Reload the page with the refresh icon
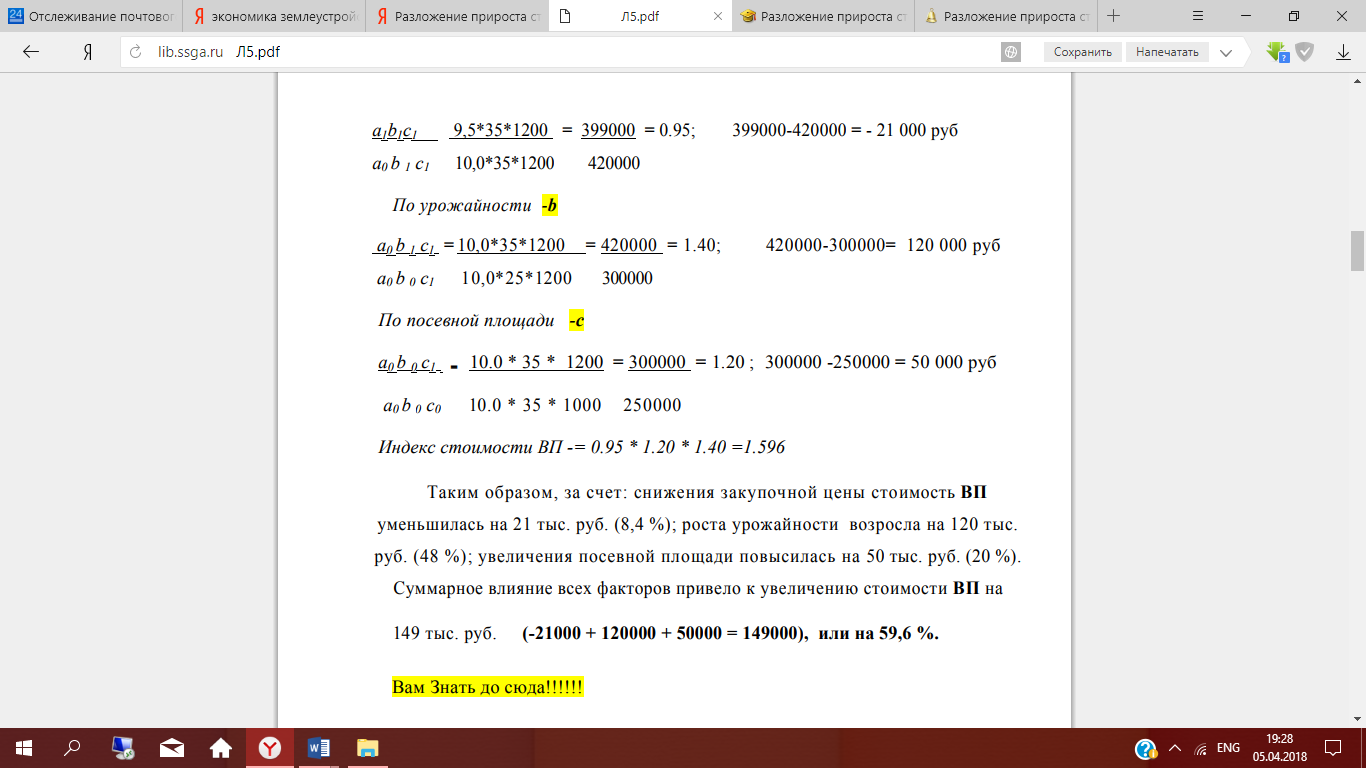 [137, 52]
